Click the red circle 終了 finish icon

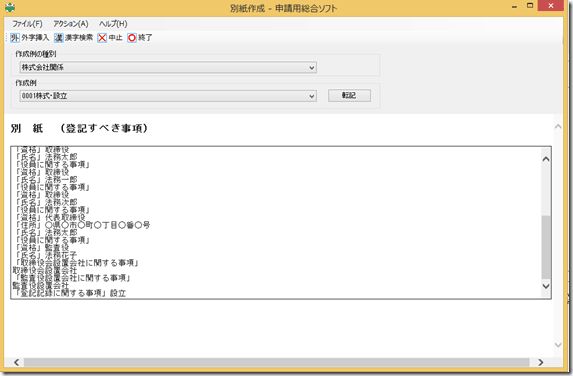[x=132, y=38]
